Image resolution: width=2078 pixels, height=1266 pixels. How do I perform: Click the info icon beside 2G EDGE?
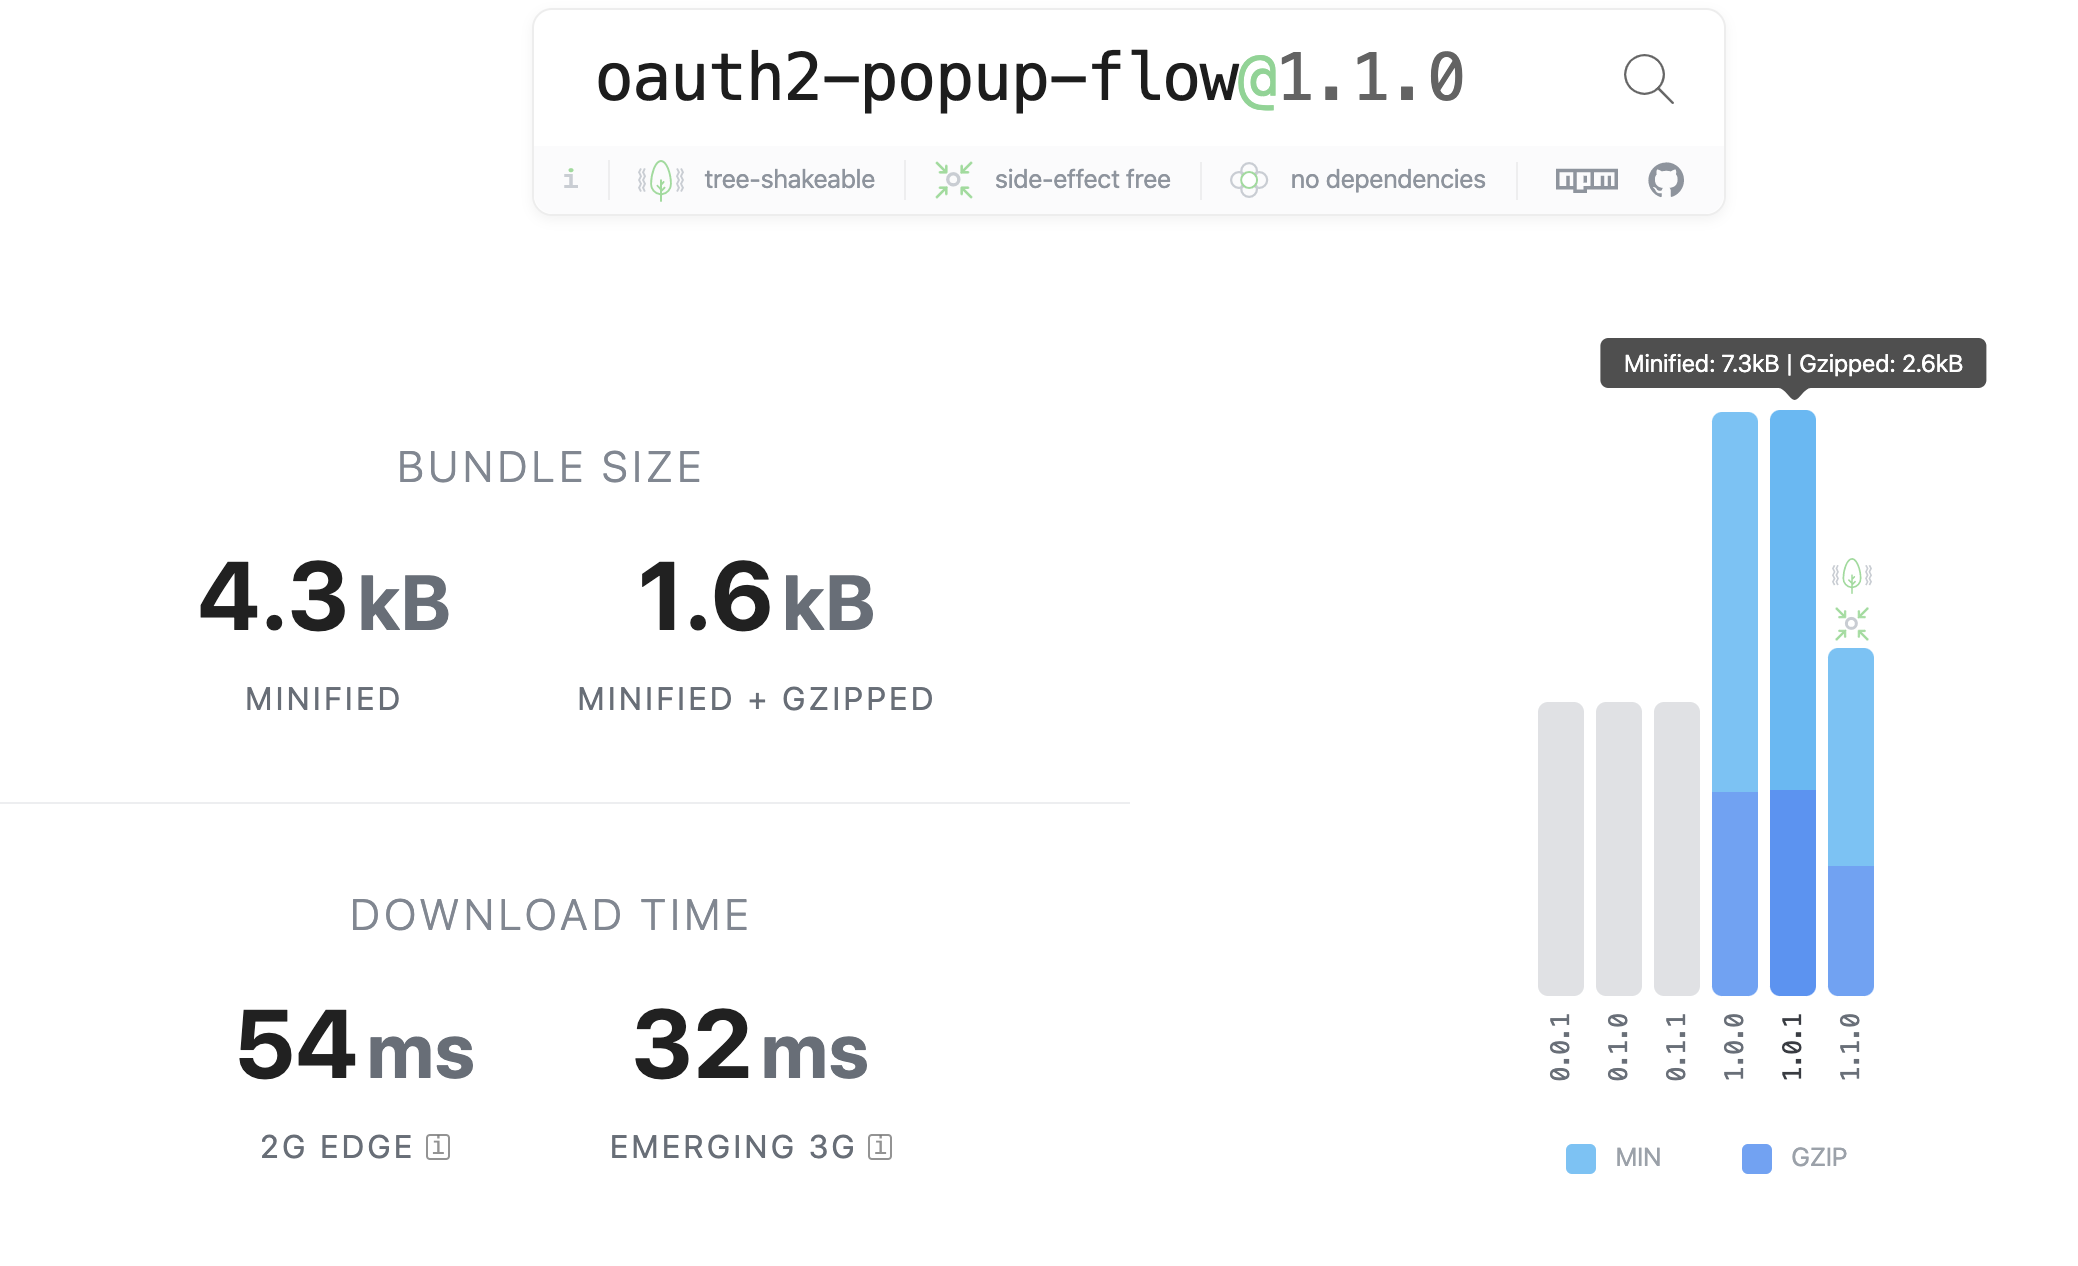coord(438,1147)
